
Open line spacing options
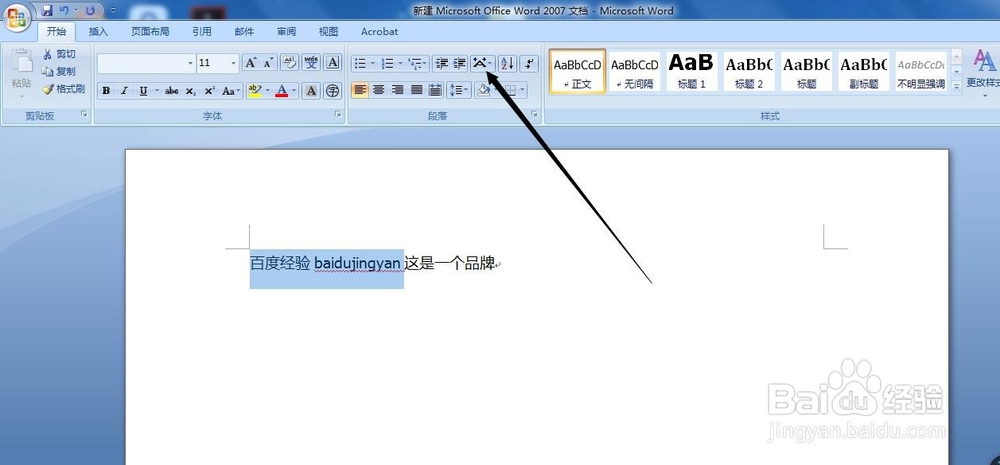tap(458, 90)
